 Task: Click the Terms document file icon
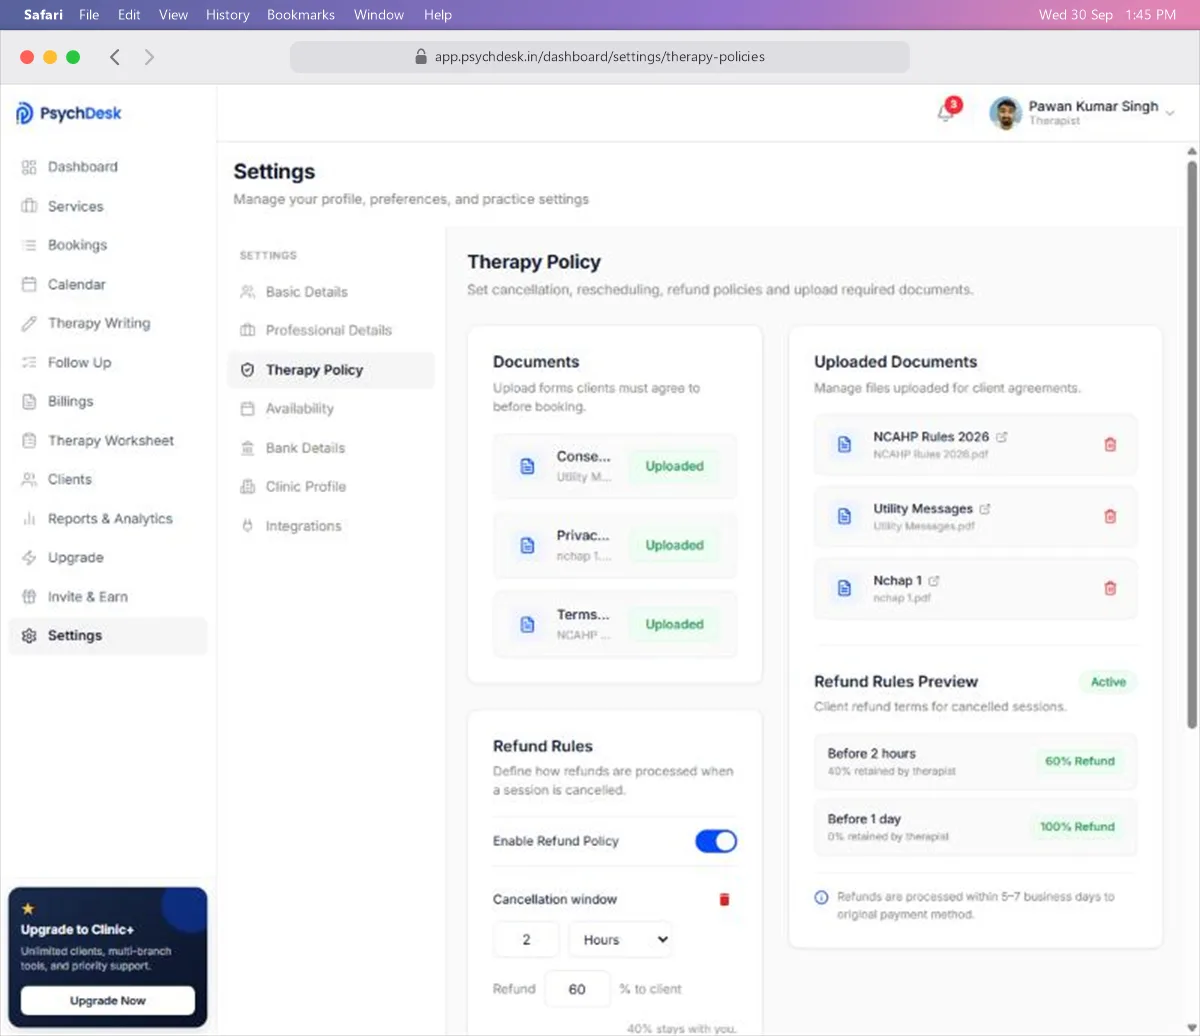527,624
